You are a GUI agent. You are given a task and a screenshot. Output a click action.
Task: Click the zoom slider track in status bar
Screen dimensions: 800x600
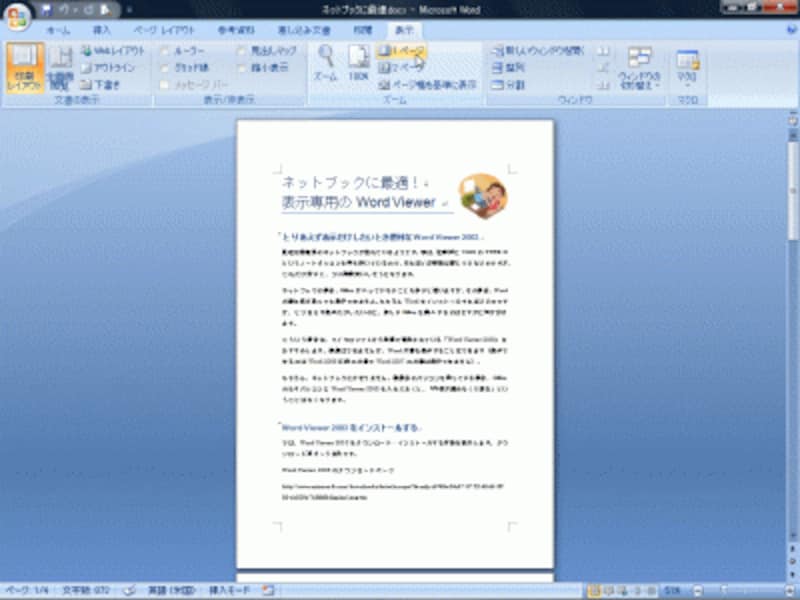pyautogui.click(x=742, y=591)
